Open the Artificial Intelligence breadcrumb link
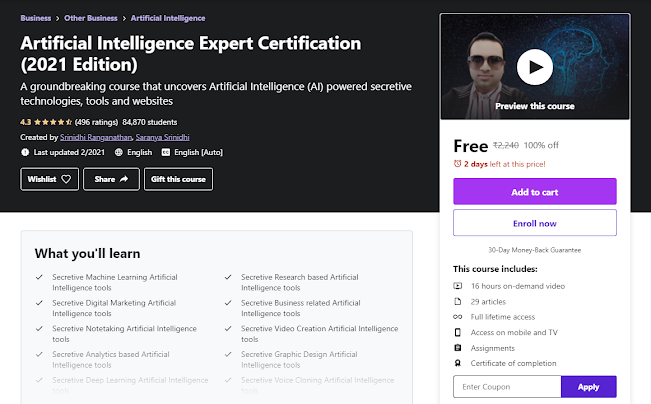The height and width of the screenshot is (404, 651). coord(168,18)
